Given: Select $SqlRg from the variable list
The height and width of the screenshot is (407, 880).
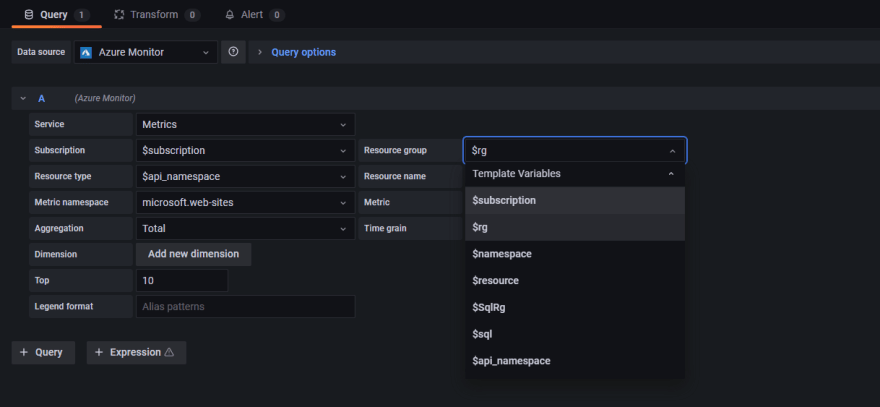Looking at the screenshot, I should click(575, 308).
